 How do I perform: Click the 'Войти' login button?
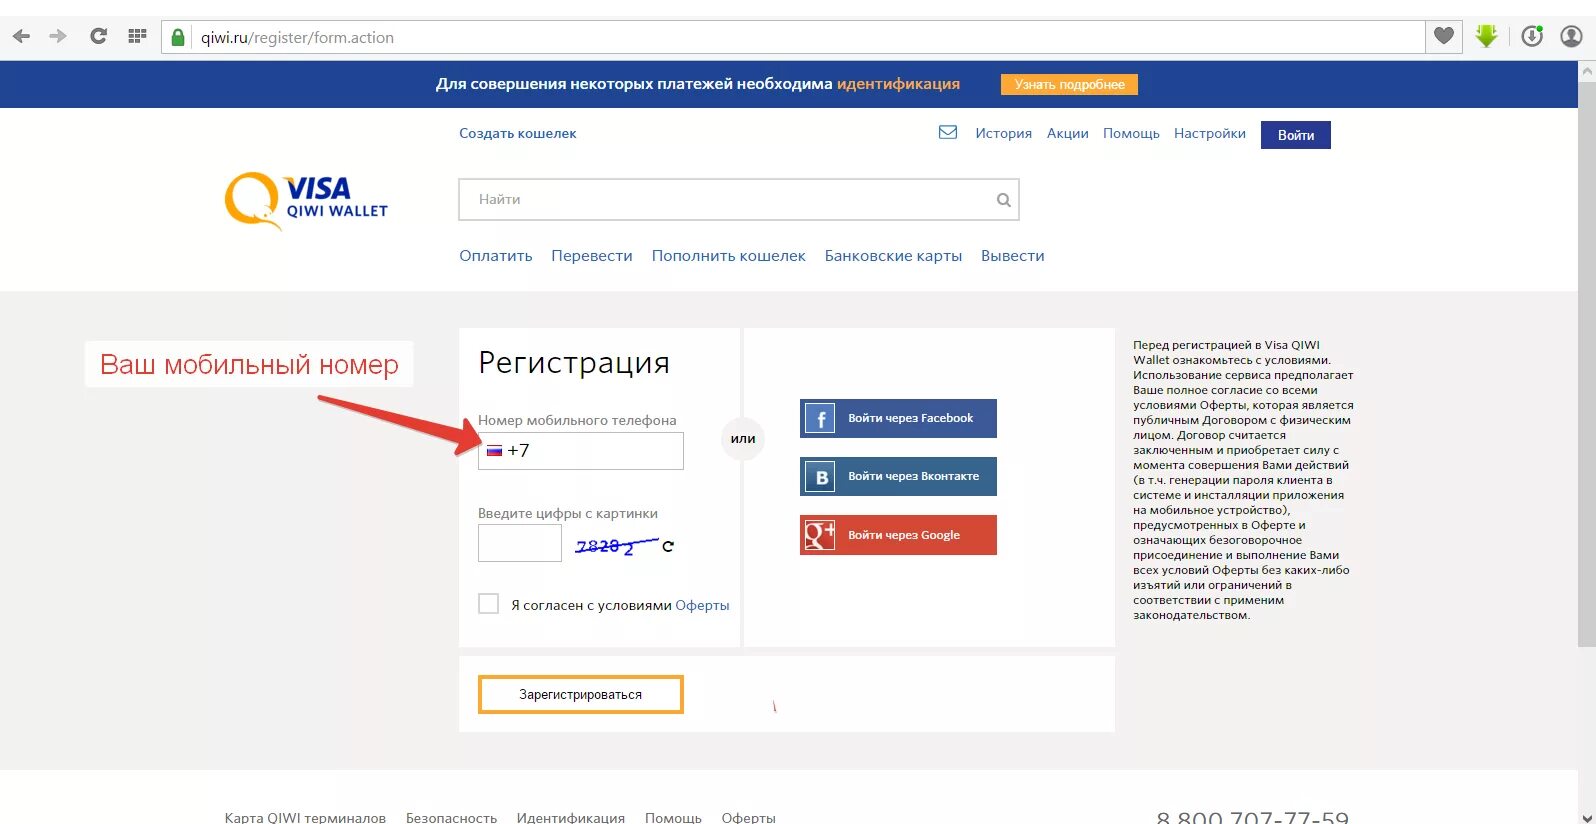tap(1296, 135)
